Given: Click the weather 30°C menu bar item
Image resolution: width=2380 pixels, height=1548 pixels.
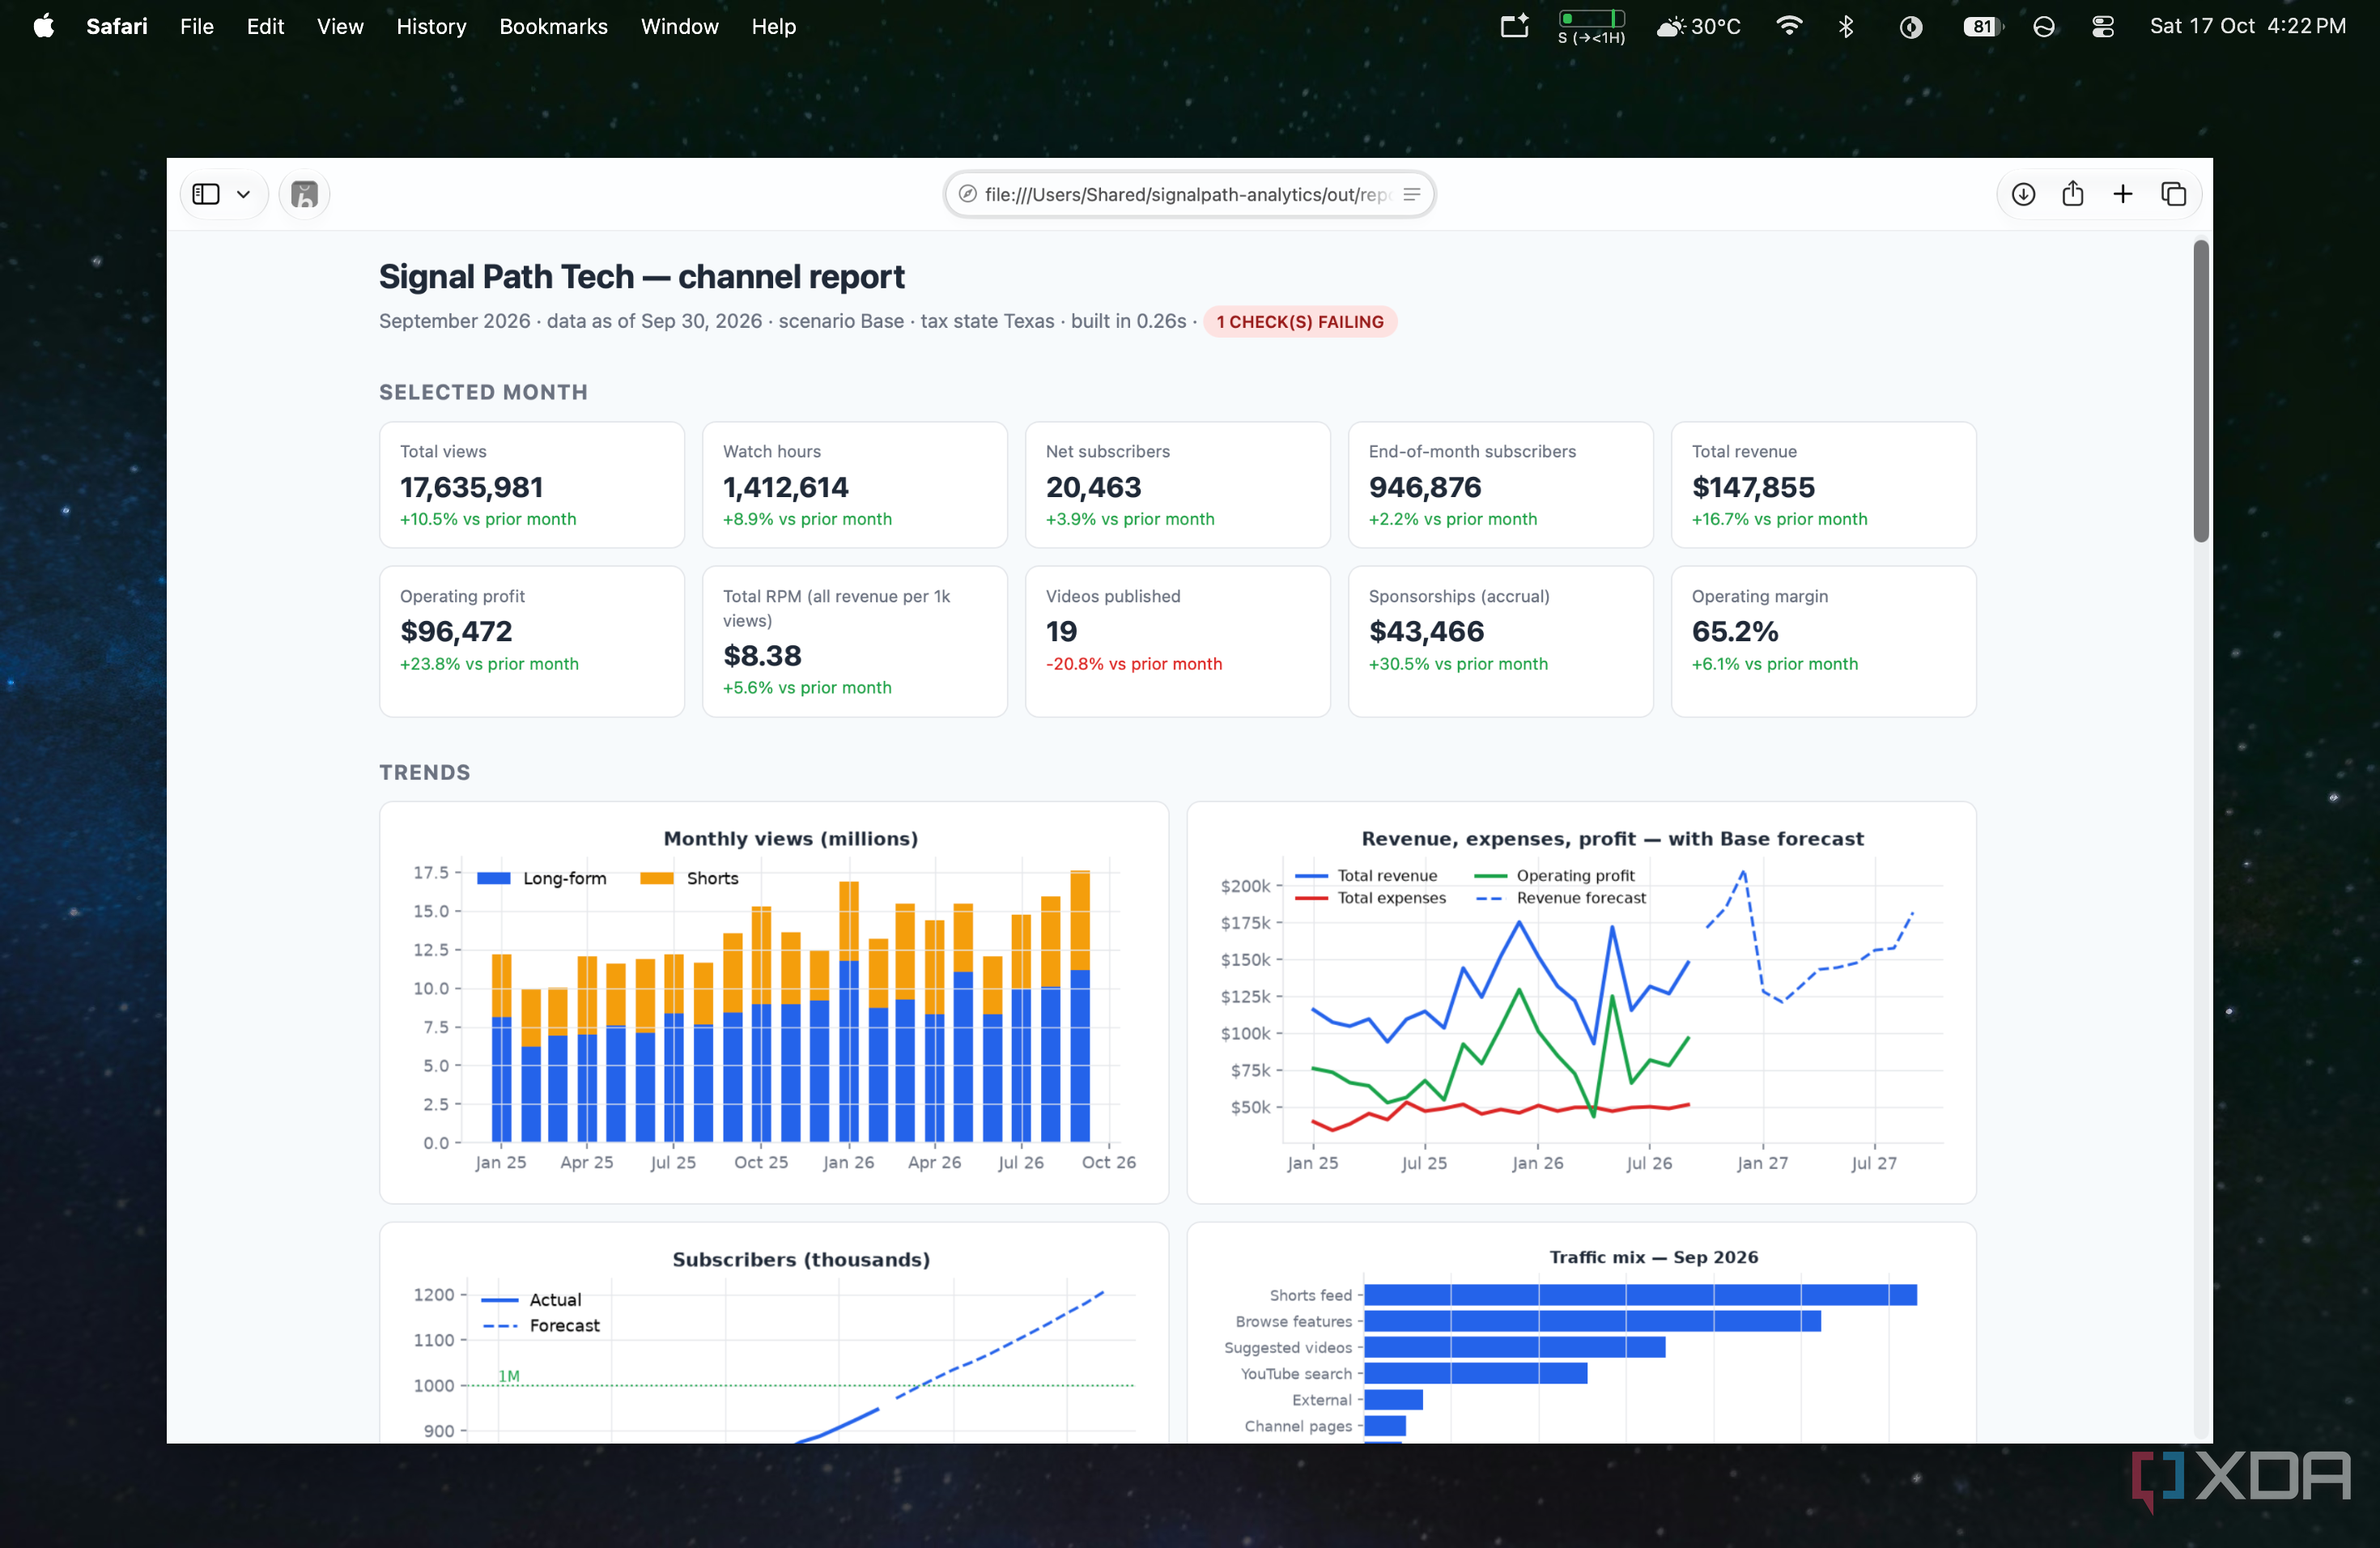Looking at the screenshot, I should 1698,27.
